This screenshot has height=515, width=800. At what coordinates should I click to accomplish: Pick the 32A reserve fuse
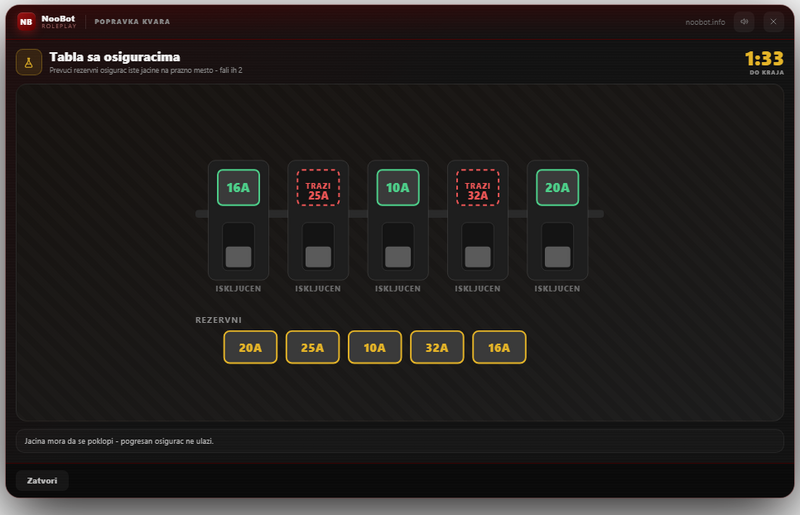pyautogui.click(x=437, y=348)
